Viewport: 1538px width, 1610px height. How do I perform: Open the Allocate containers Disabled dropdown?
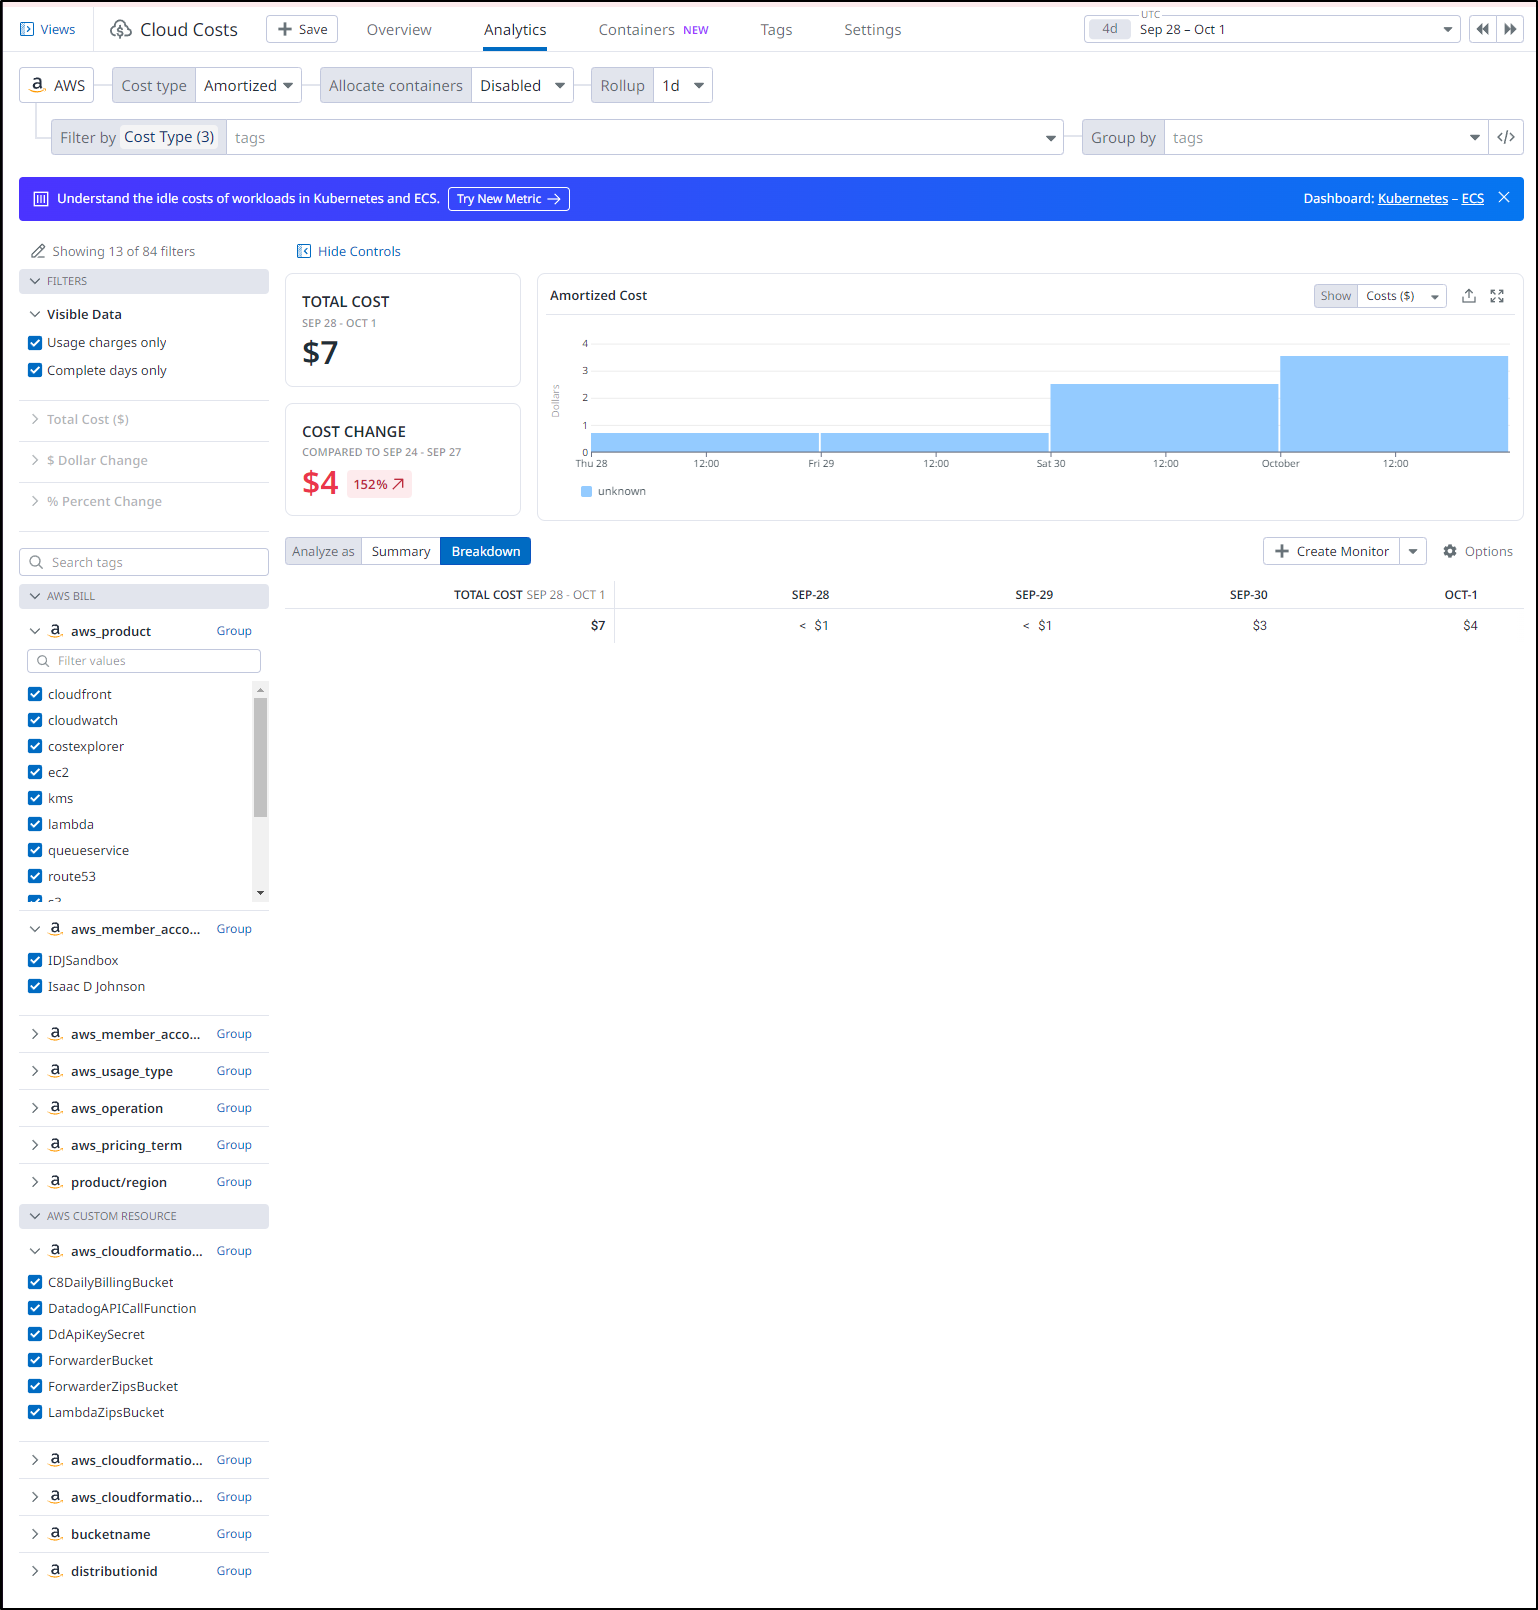522,85
